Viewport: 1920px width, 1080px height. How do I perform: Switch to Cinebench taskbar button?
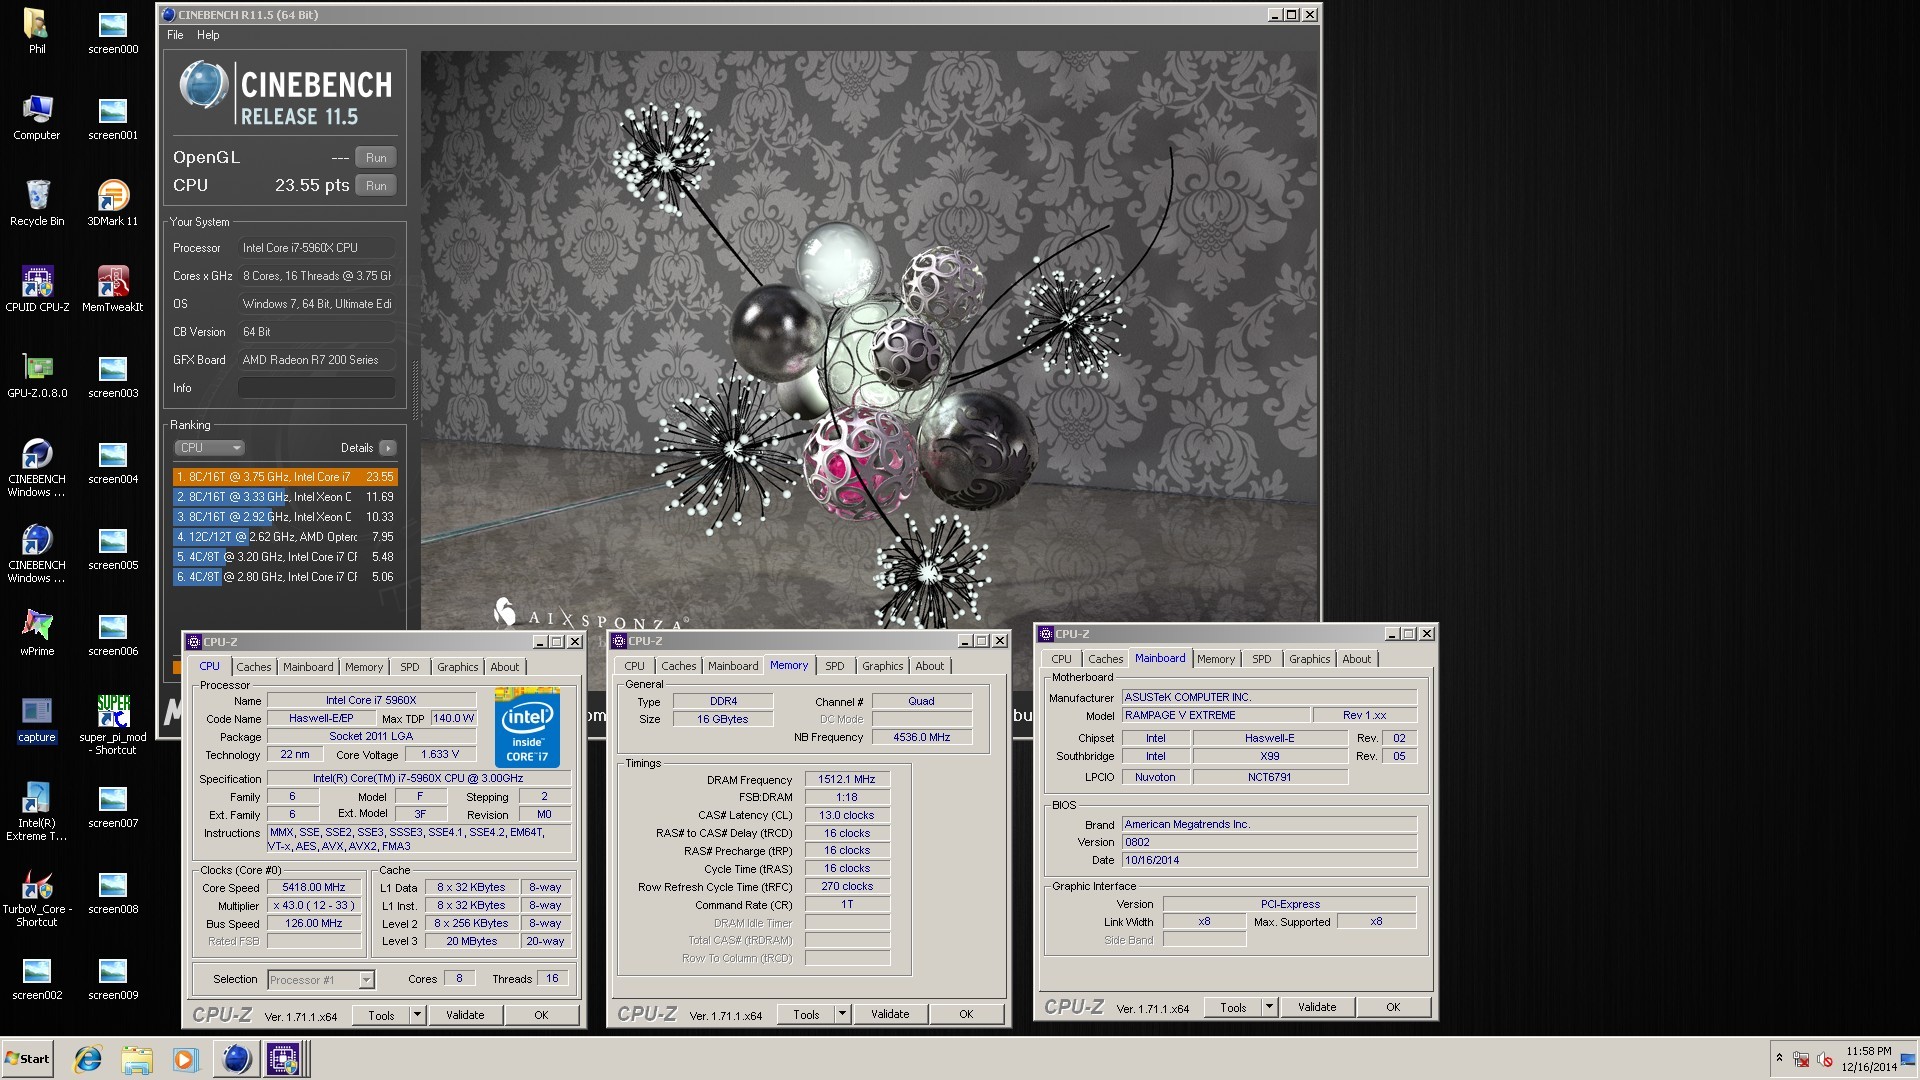(x=236, y=1059)
